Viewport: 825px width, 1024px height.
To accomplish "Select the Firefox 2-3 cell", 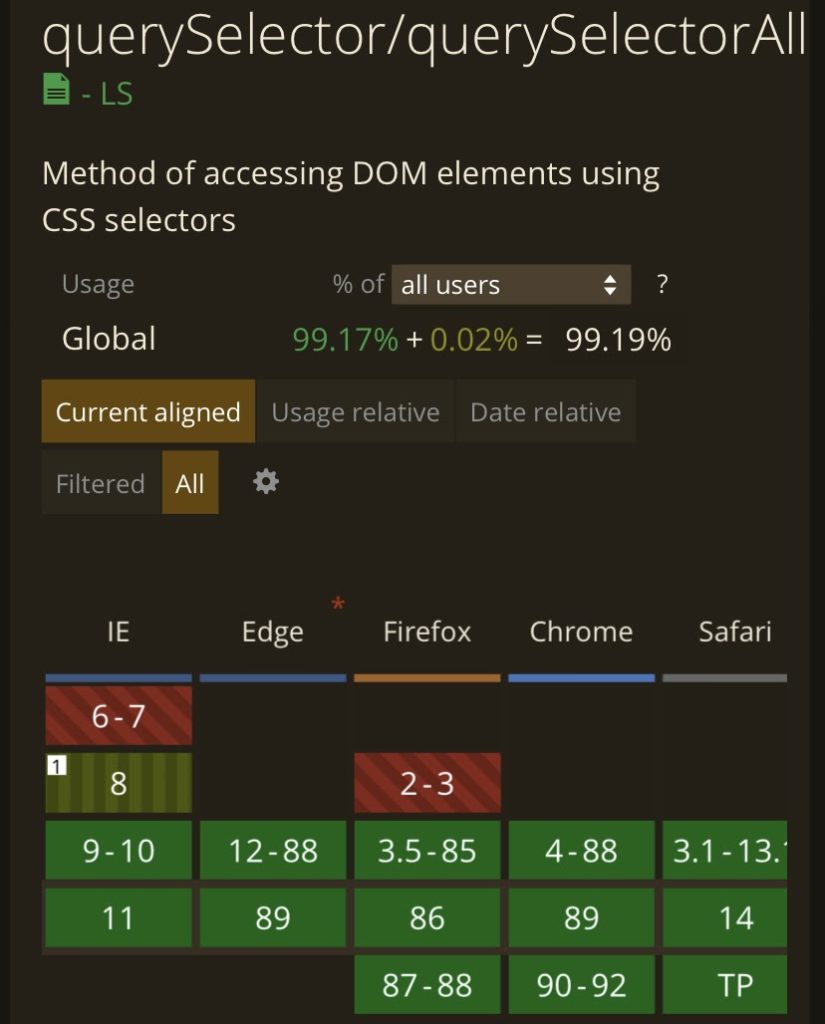I will point(427,782).
